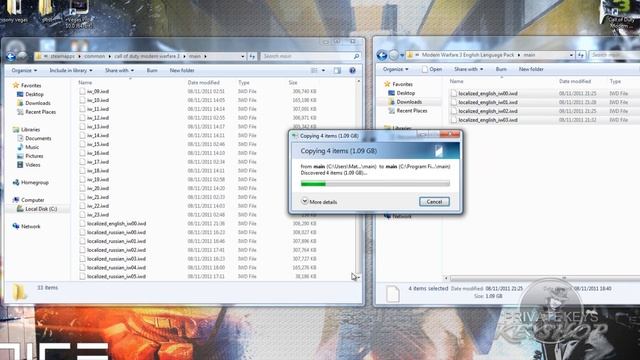Screen dimensions: 640x360
Task: Click Modern Warfare 3 English Language Pack breadcrumb
Action: [x=468, y=55]
